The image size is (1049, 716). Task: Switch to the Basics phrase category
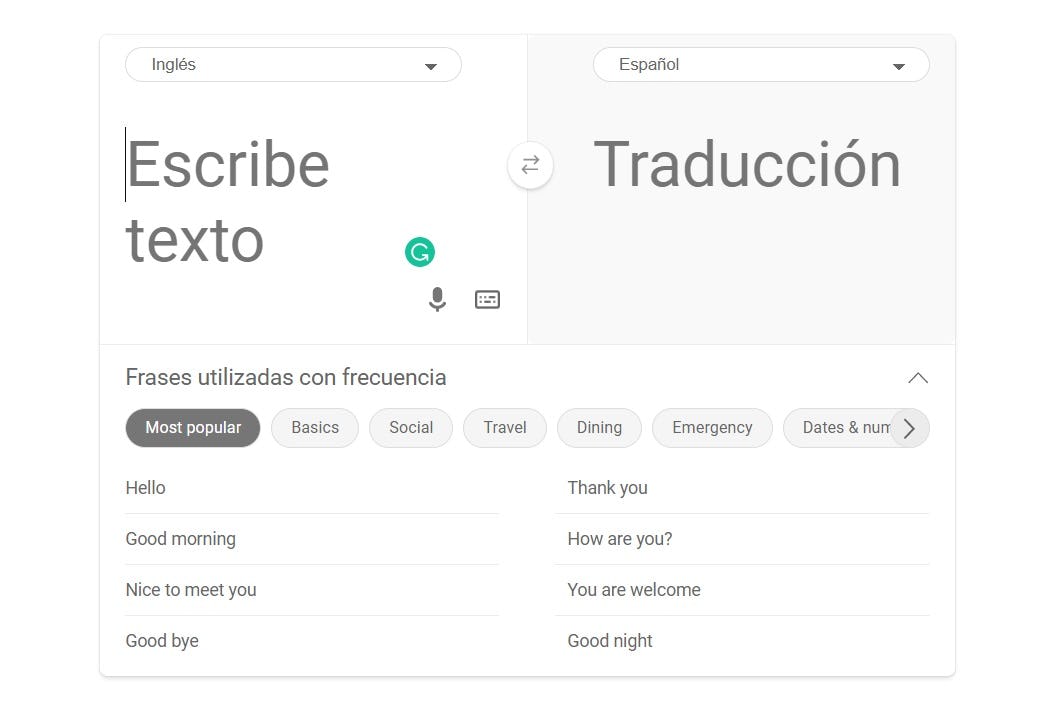(315, 428)
